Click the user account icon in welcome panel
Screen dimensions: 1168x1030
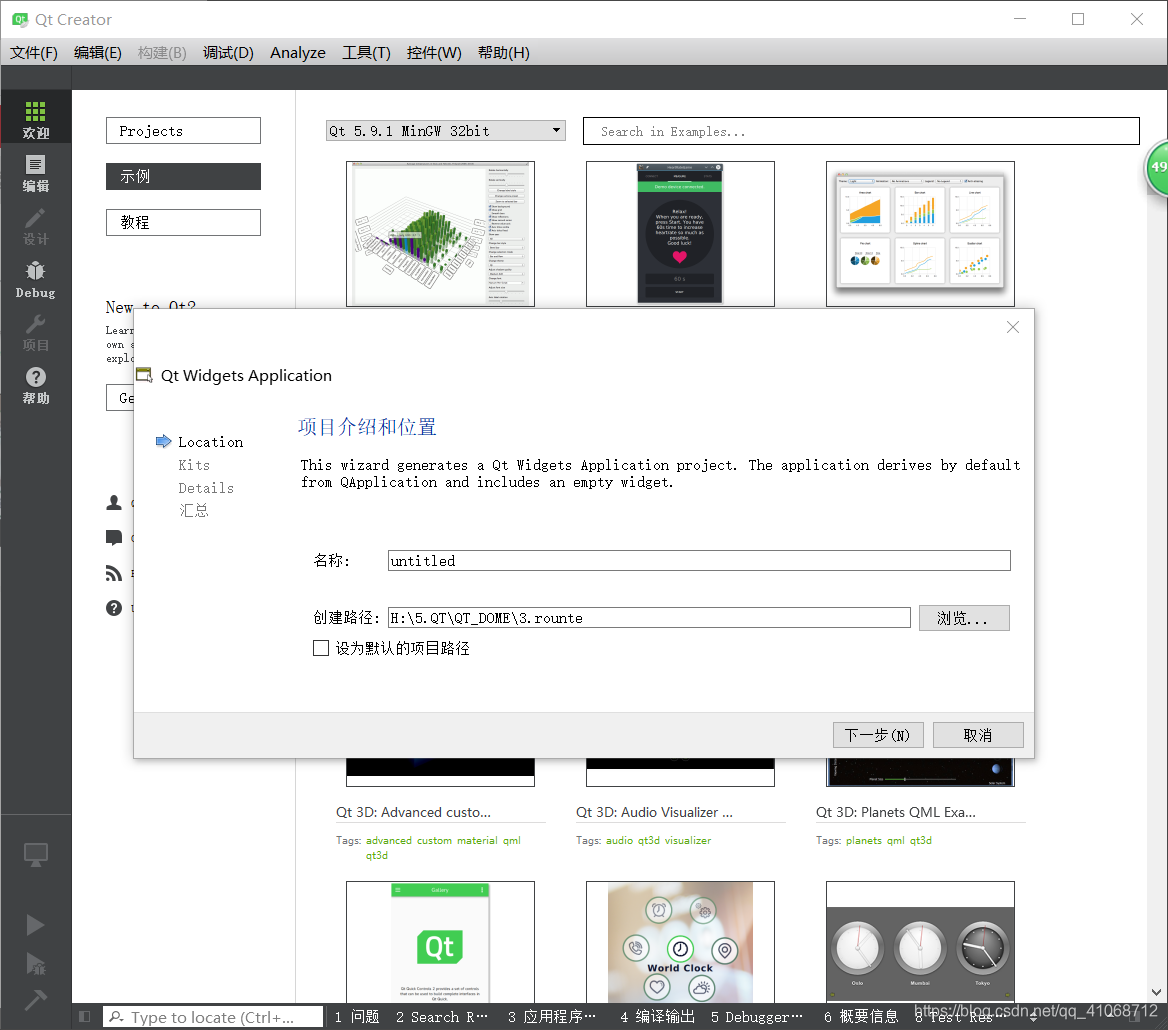pyautogui.click(x=114, y=503)
